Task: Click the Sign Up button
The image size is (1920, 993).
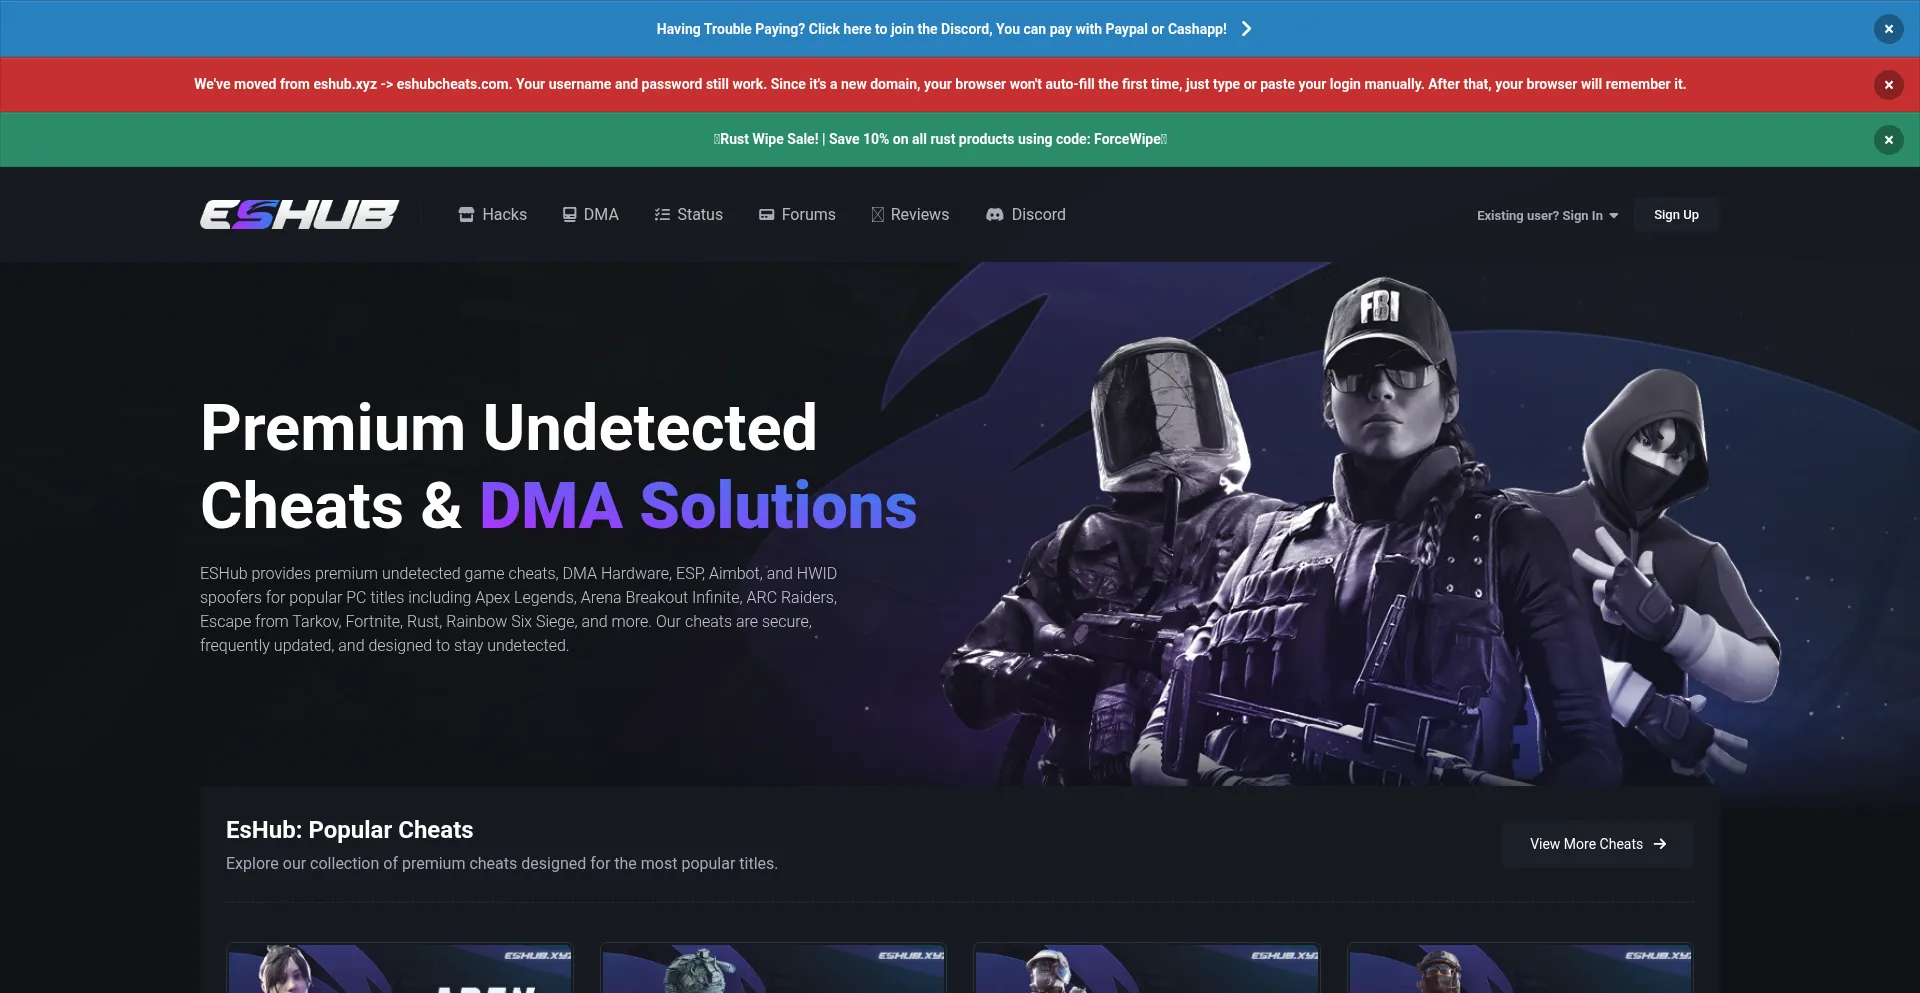Action: click(x=1676, y=215)
